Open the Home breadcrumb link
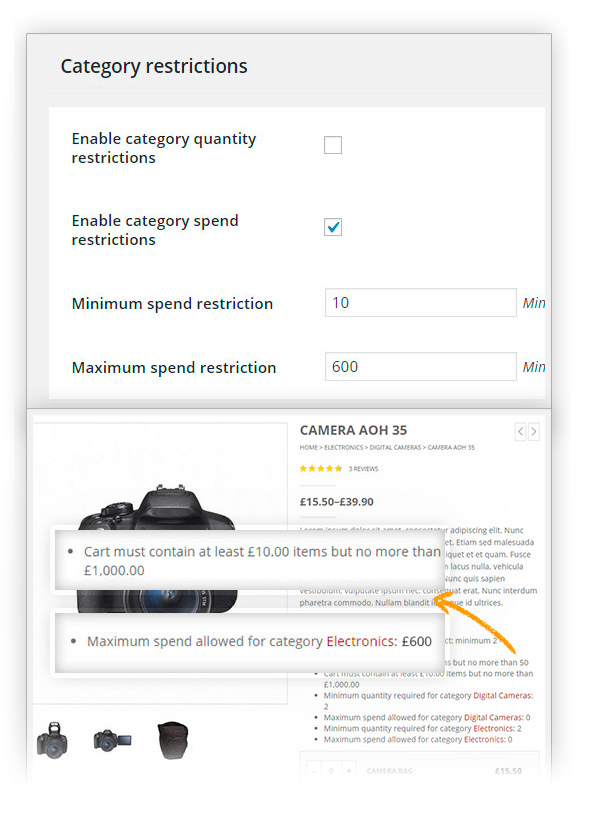The height and width of the screenshot is (823, 600). (x=308, y=447)
